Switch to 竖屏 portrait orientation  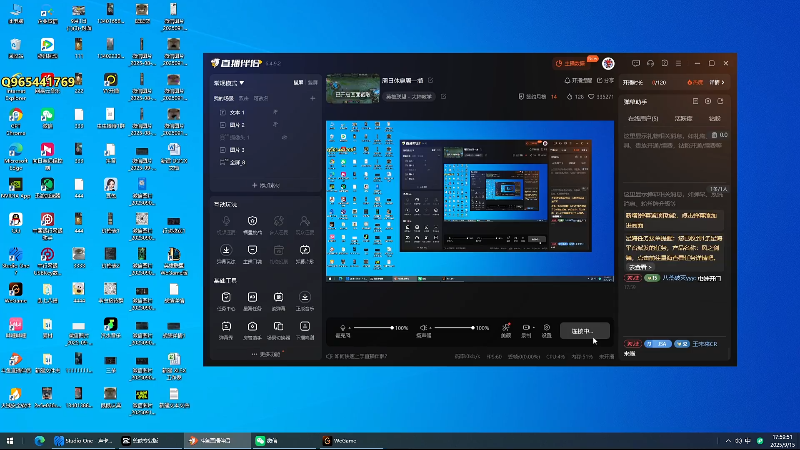[x=313, y=83]
